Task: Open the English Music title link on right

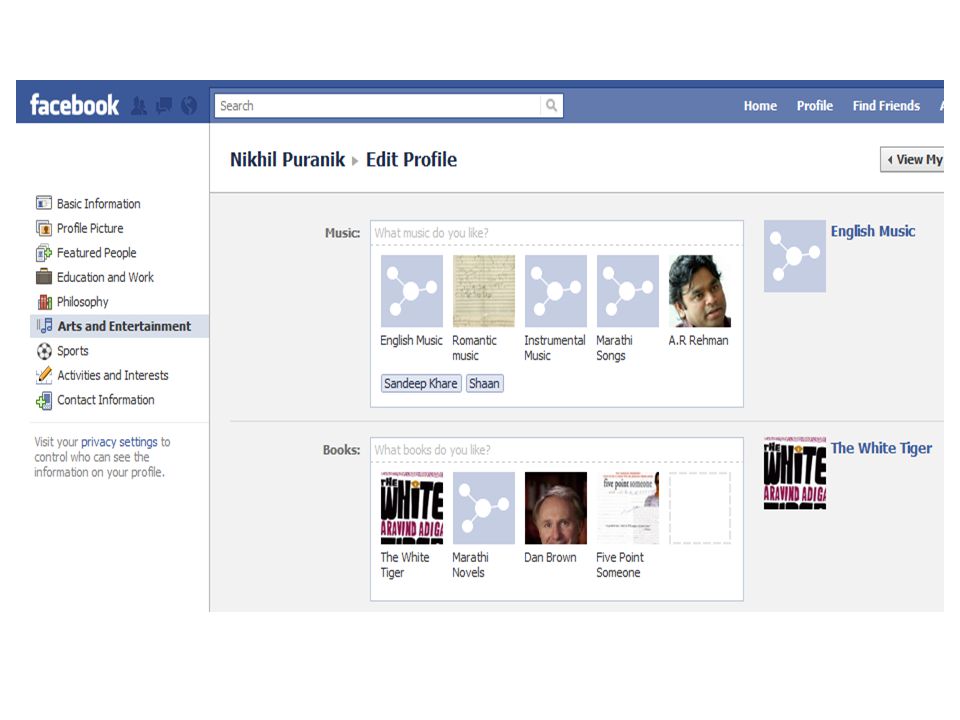Action: pyautogui.click(x=872, y=231)
